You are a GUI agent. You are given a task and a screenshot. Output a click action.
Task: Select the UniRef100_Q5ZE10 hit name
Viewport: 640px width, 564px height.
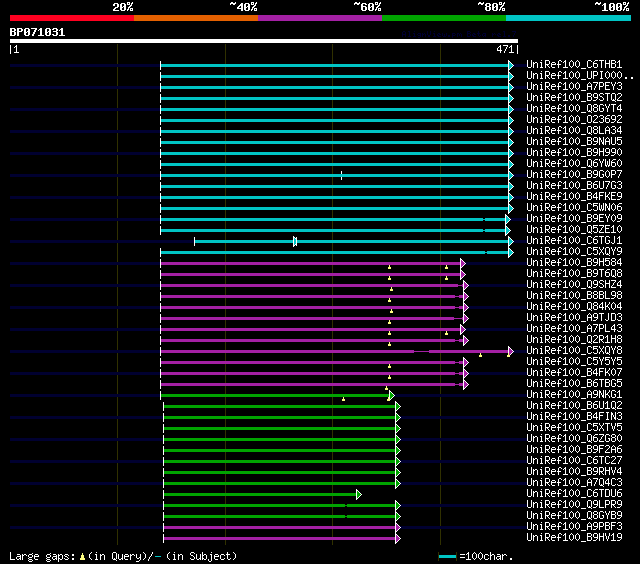(574, 229)
